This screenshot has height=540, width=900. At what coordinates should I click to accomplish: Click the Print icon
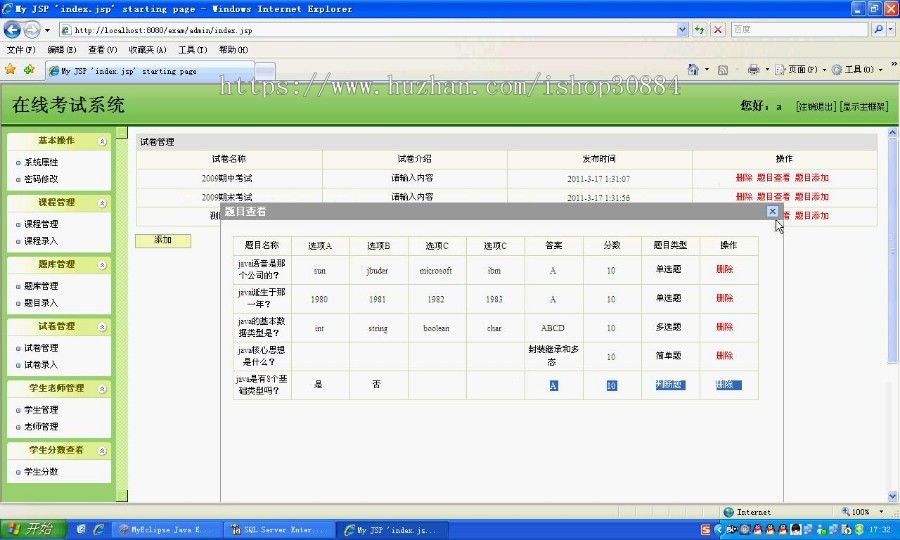pyautogui.click(x=753, y=69)
